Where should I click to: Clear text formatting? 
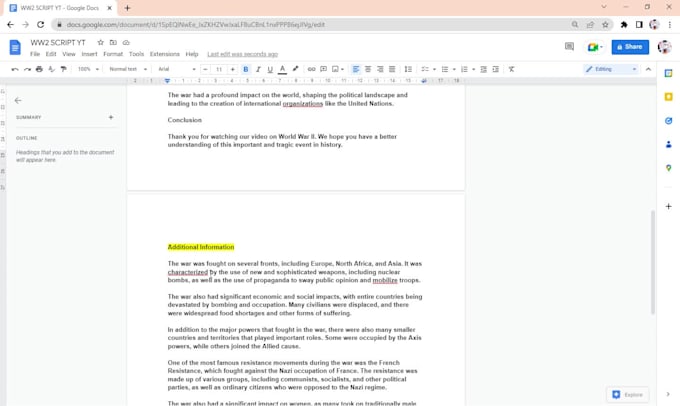pos(511,69)
